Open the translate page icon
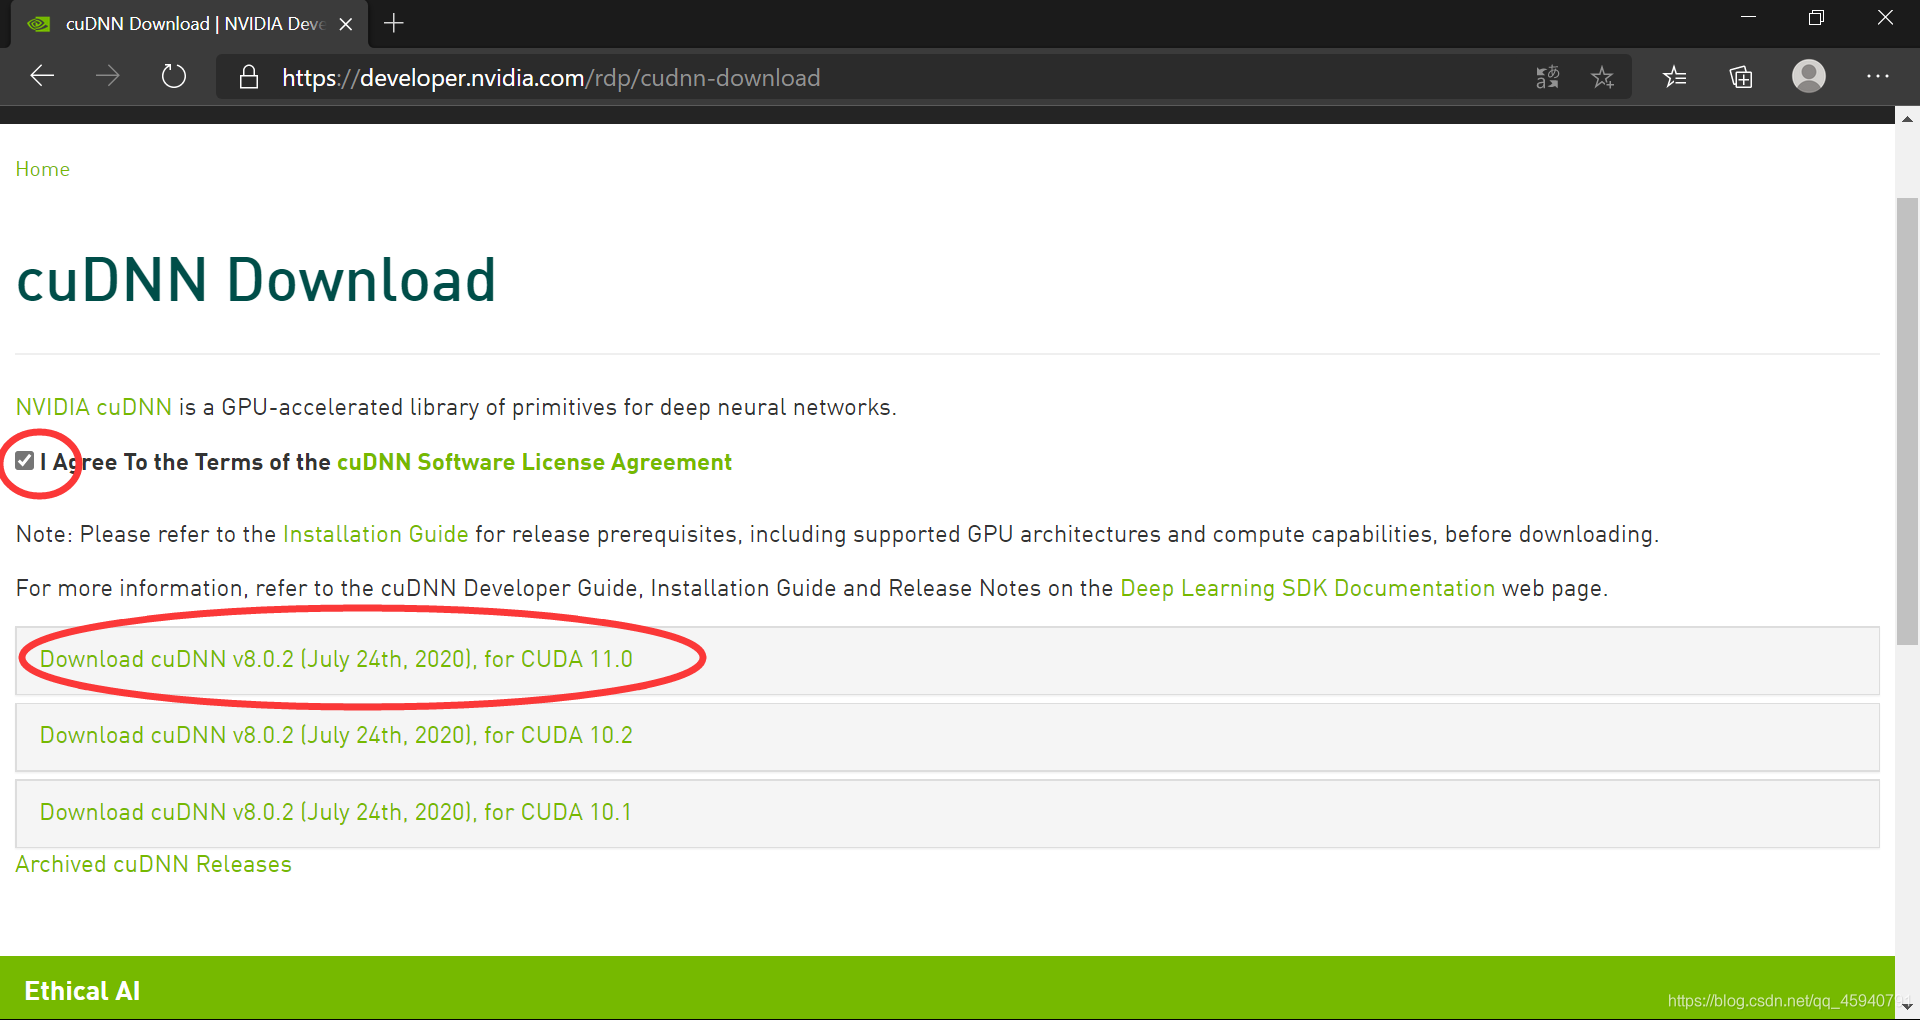 coord(1547,77)
